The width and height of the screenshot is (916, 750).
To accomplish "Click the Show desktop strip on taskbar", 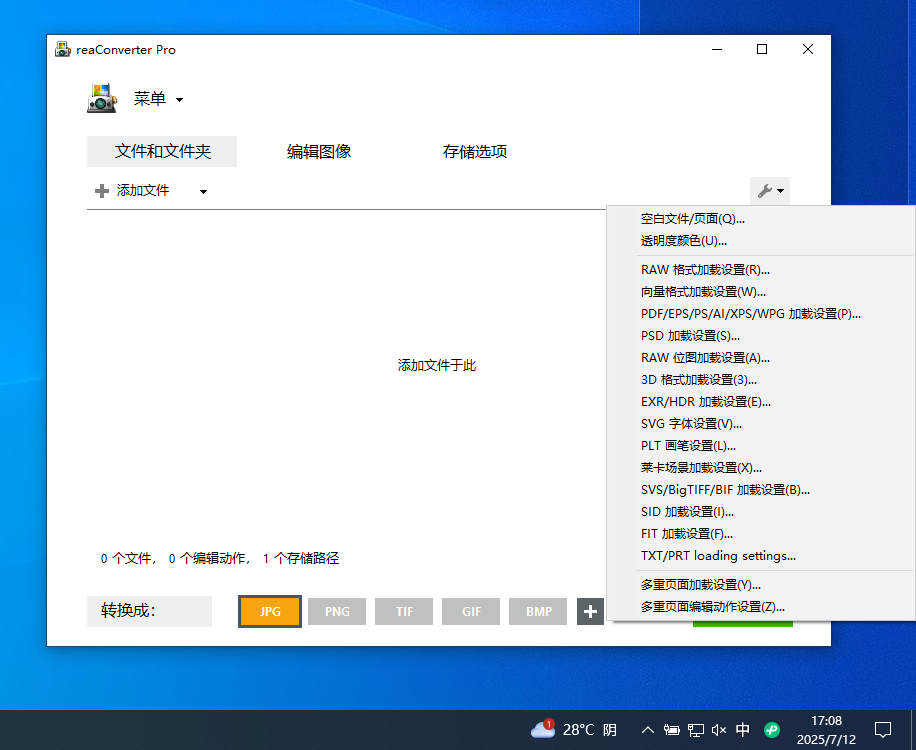I will pos(913,730).
